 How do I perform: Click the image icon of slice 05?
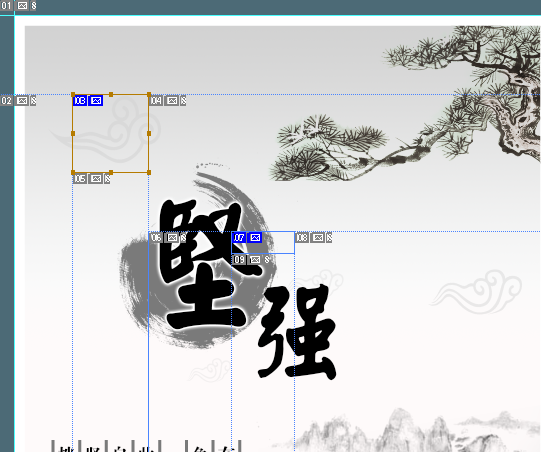pyautogui.click(x=96, y=179)
